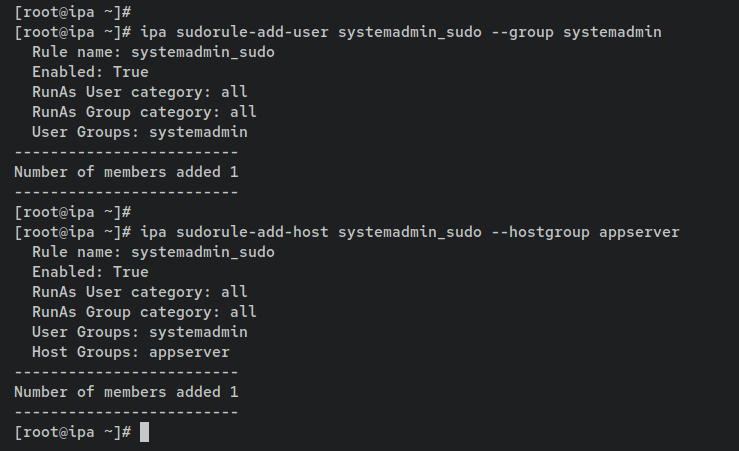
Task: Click the second 'Enabled: True' output line
Action: pos(90,272)
